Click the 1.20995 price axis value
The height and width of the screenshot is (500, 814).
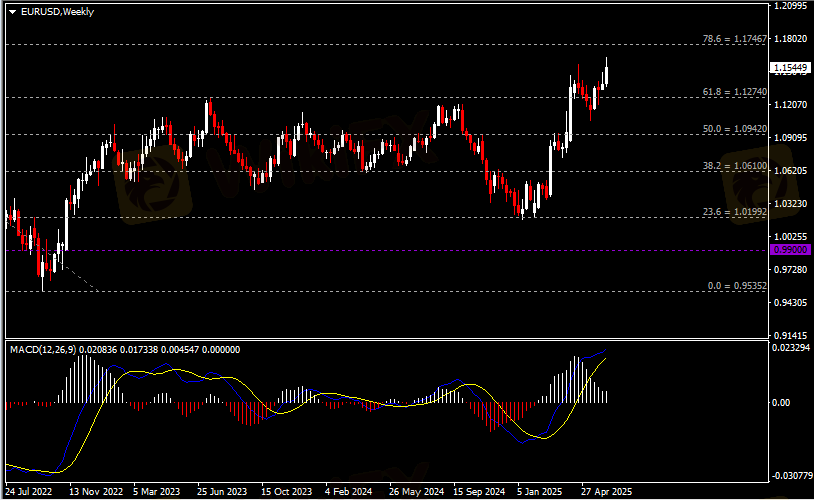click(791, 6)
